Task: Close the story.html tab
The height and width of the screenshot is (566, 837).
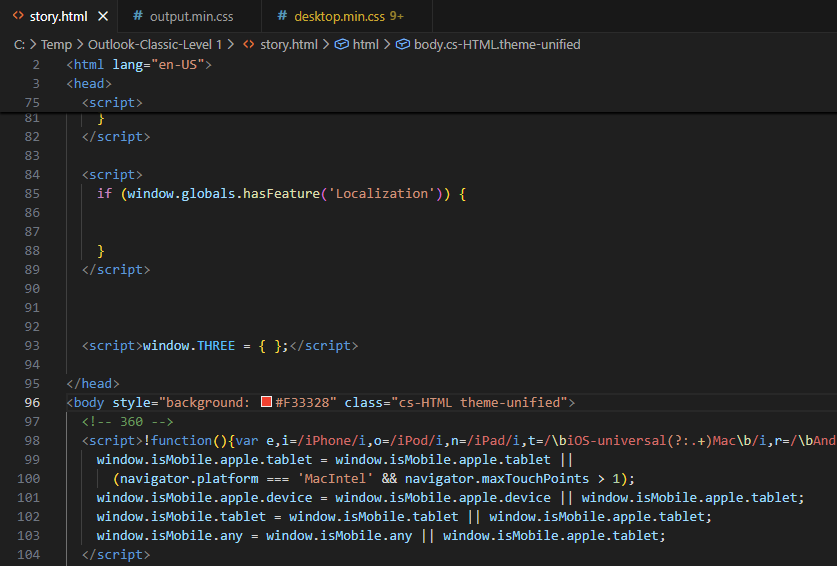Action: (103, 17)
